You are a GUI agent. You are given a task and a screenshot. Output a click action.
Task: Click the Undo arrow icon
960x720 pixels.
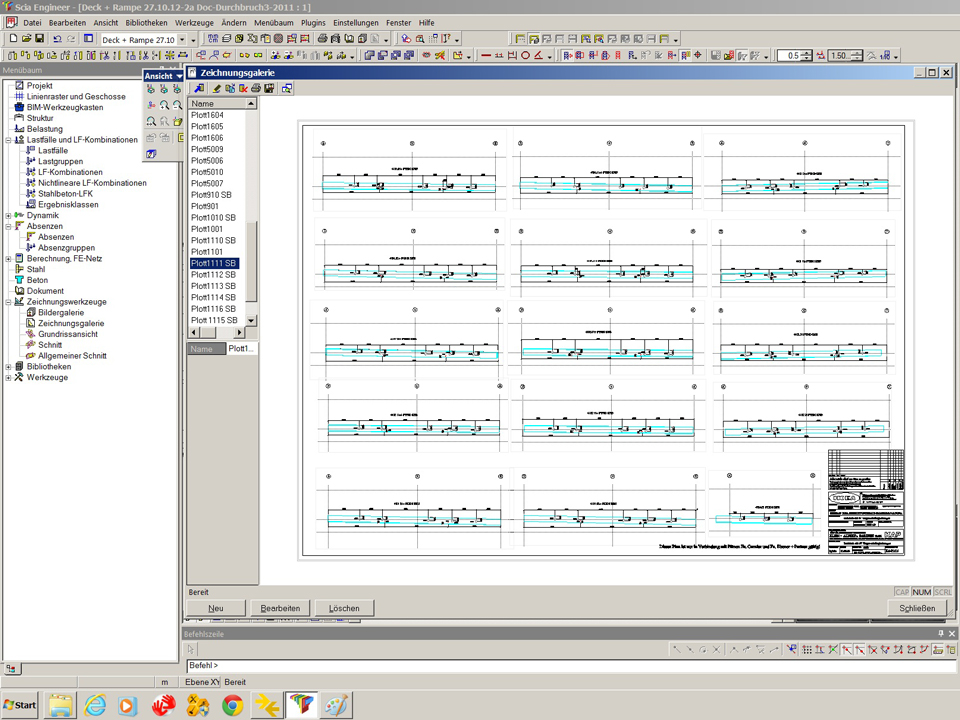pos(57,39)
